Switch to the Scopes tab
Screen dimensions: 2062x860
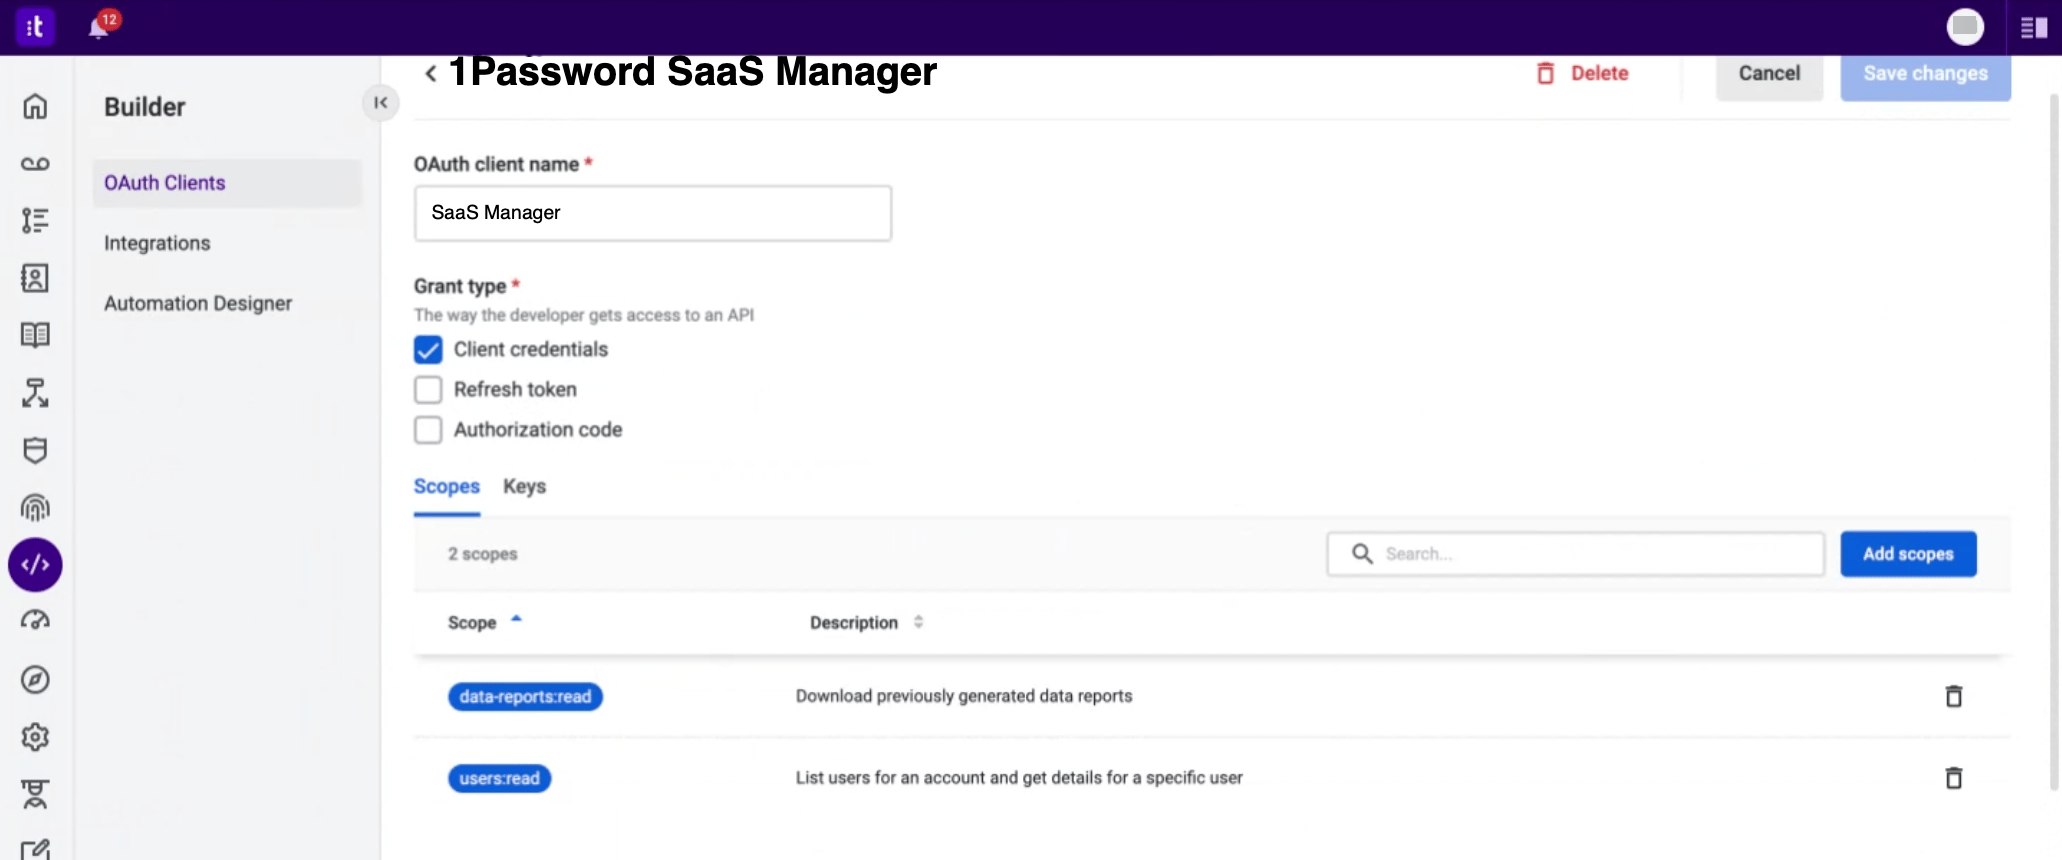click(447, 487)
